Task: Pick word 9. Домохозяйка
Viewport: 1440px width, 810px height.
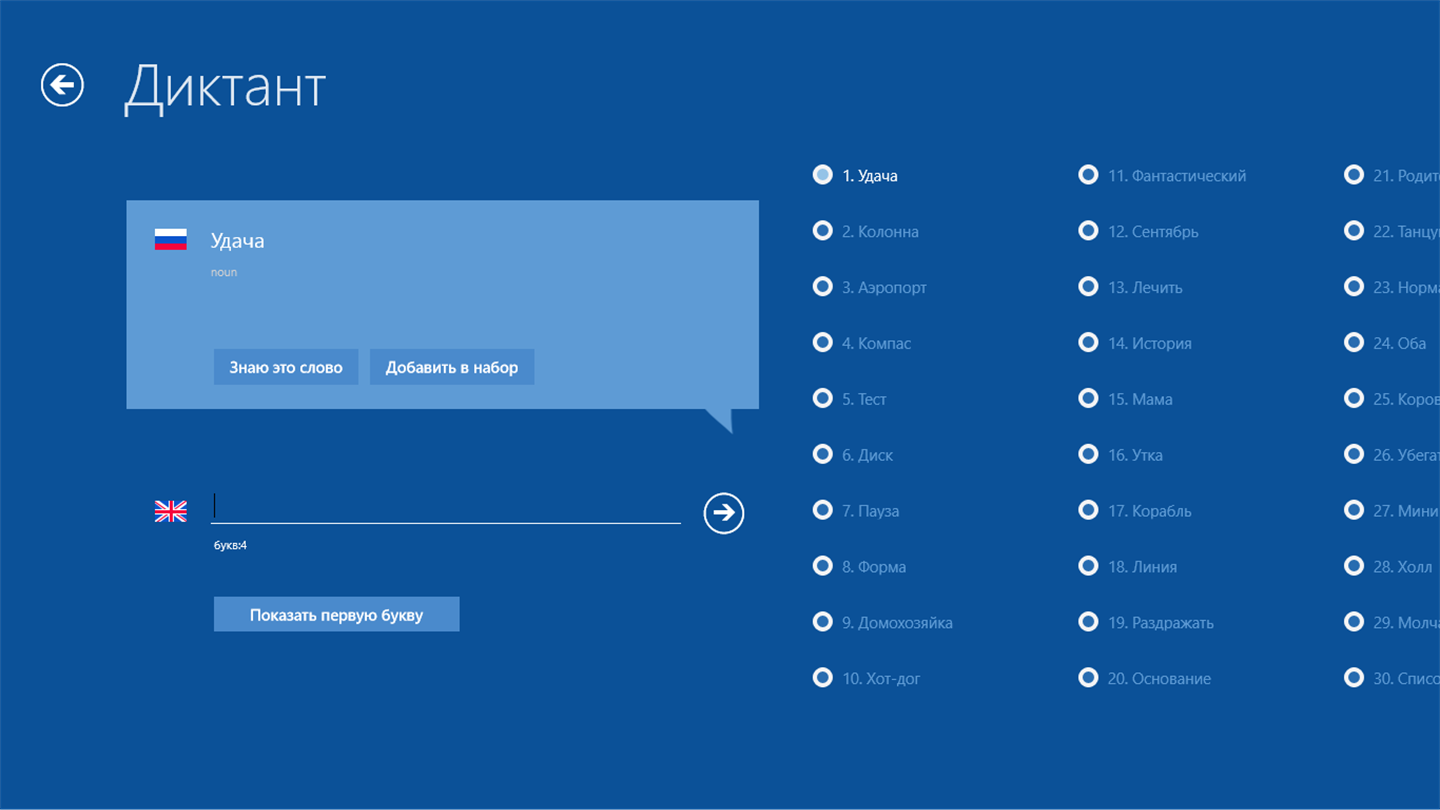Action: pos(883,623)
